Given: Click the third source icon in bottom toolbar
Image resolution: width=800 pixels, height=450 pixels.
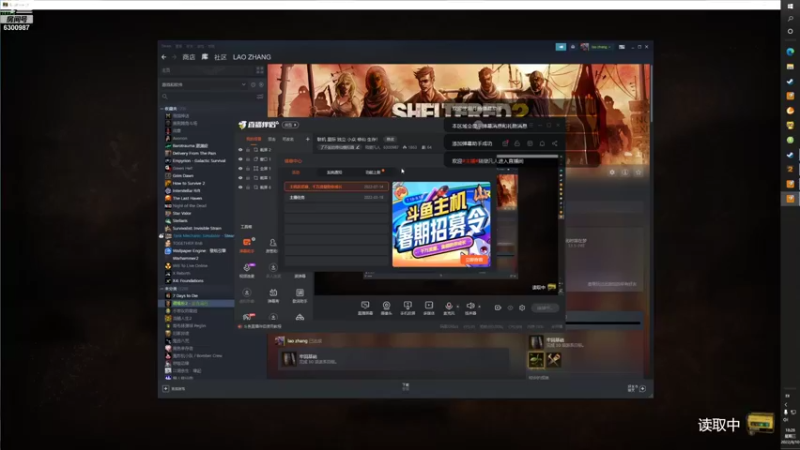Looking at the screenshot, I should click(407, 305).
